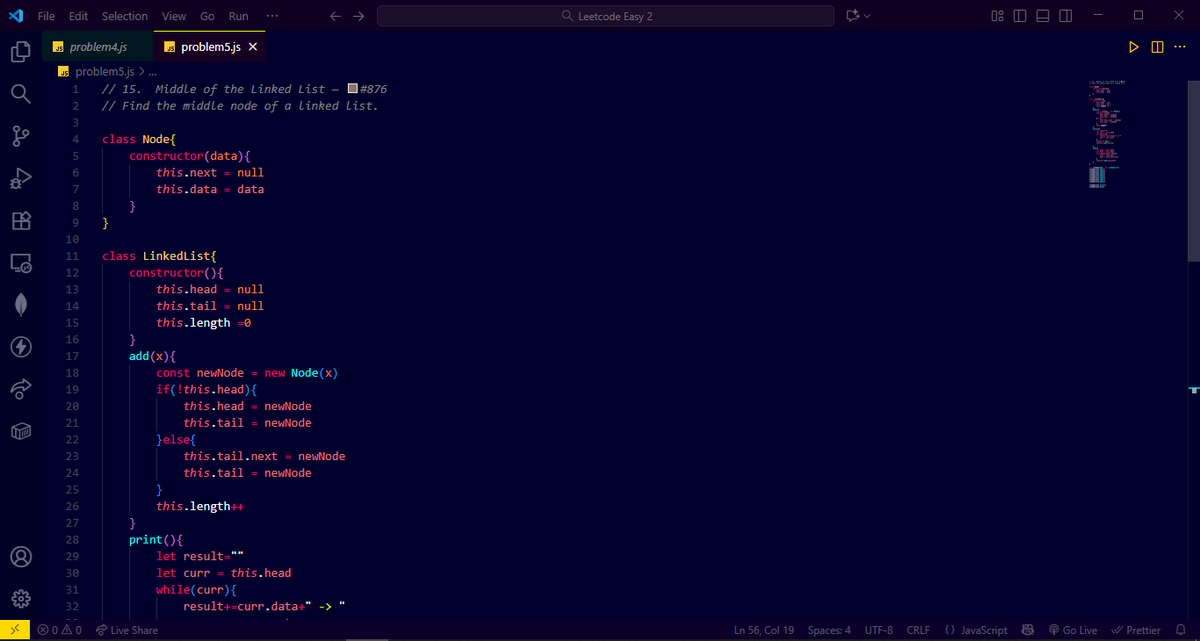
Task: Go to line via Ln 56, Col 19
Action: [764, 630]
